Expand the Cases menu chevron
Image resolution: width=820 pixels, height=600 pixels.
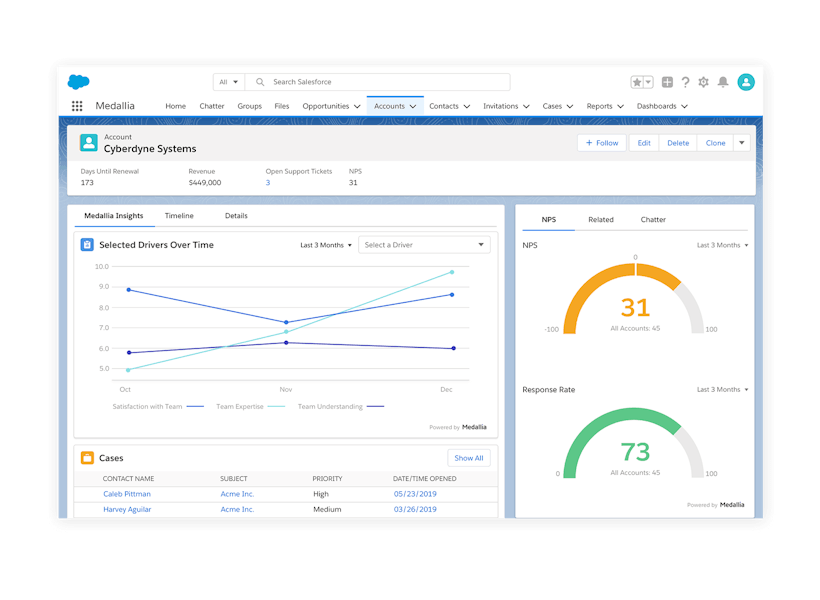tap(570, 106)
